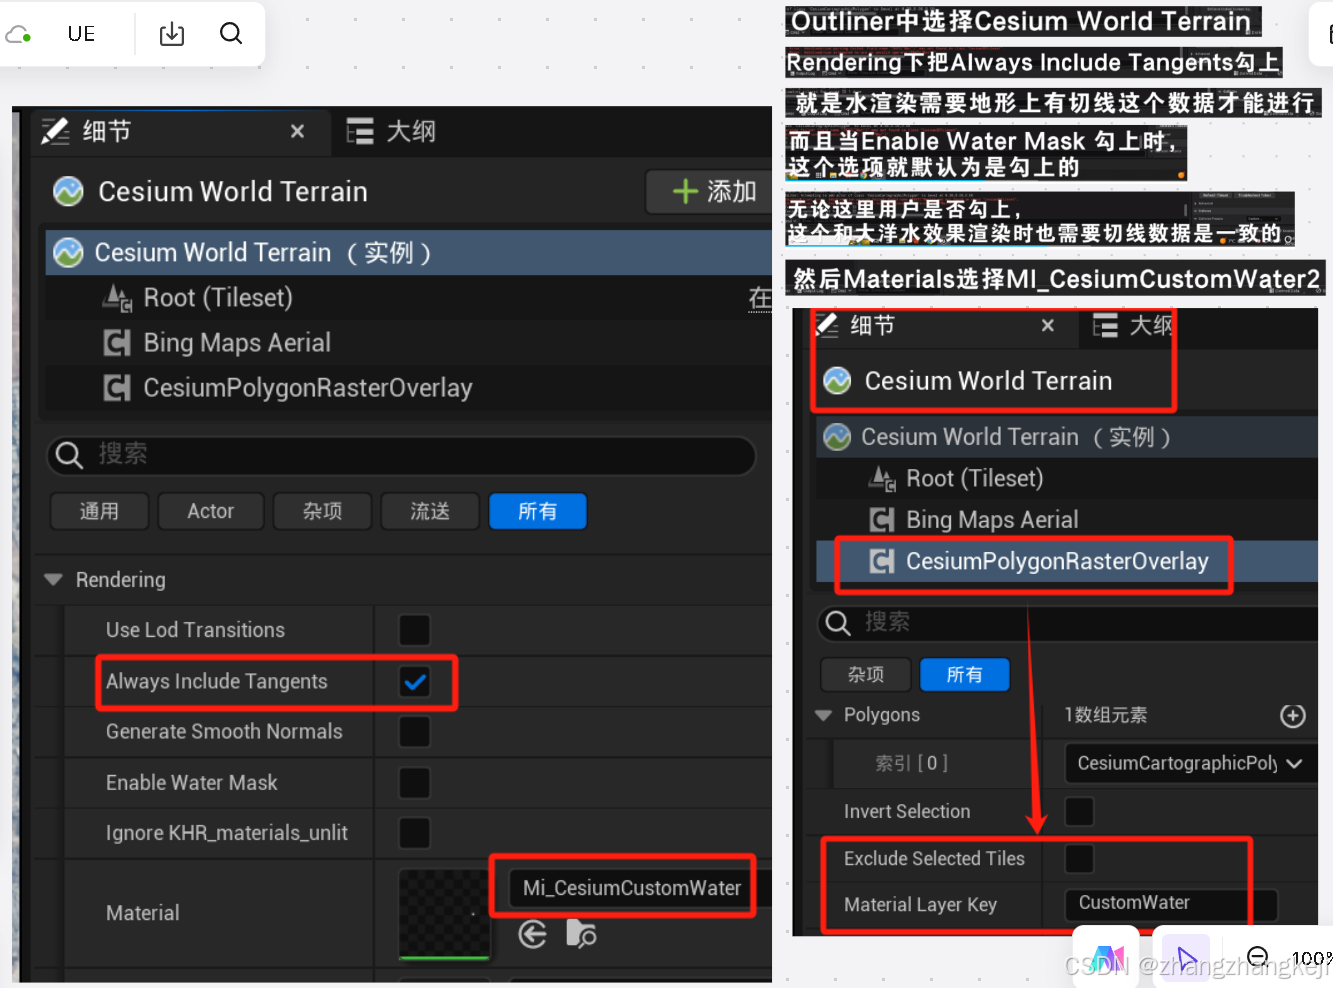Uncheck Always Include Tangents
Viewport: 1333px width, 988px height.
pos(414,682)
